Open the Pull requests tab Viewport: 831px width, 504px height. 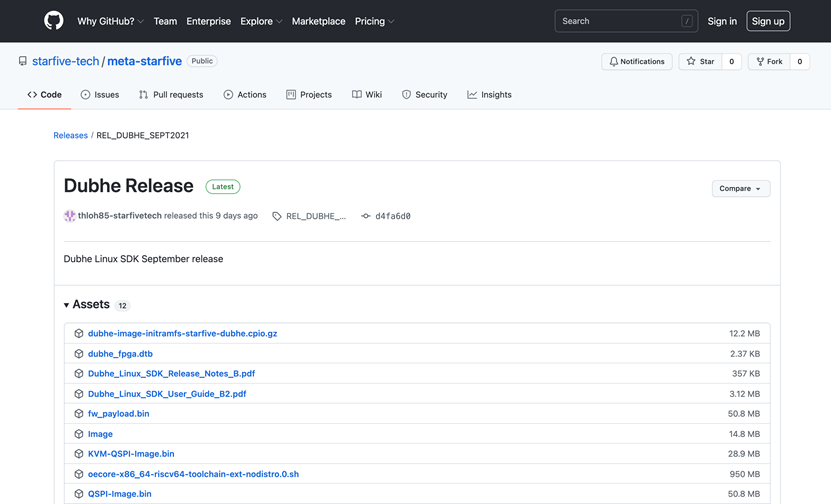tap(170, 95)
